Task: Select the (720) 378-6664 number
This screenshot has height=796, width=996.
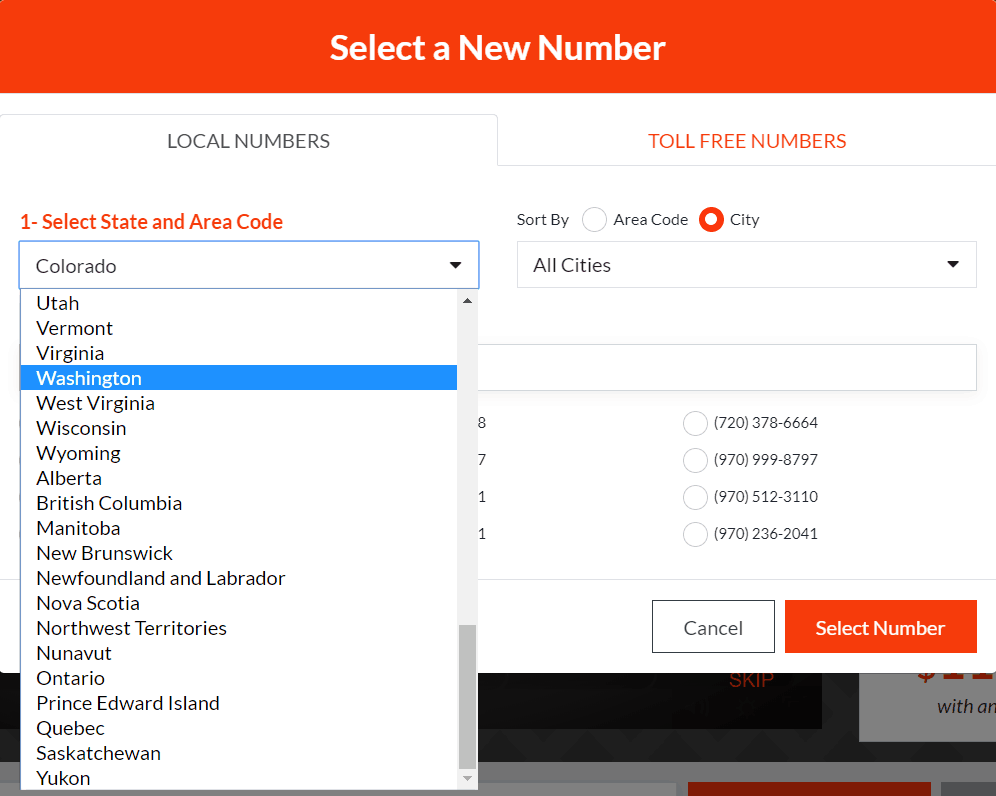Action: tap(695, 423)
